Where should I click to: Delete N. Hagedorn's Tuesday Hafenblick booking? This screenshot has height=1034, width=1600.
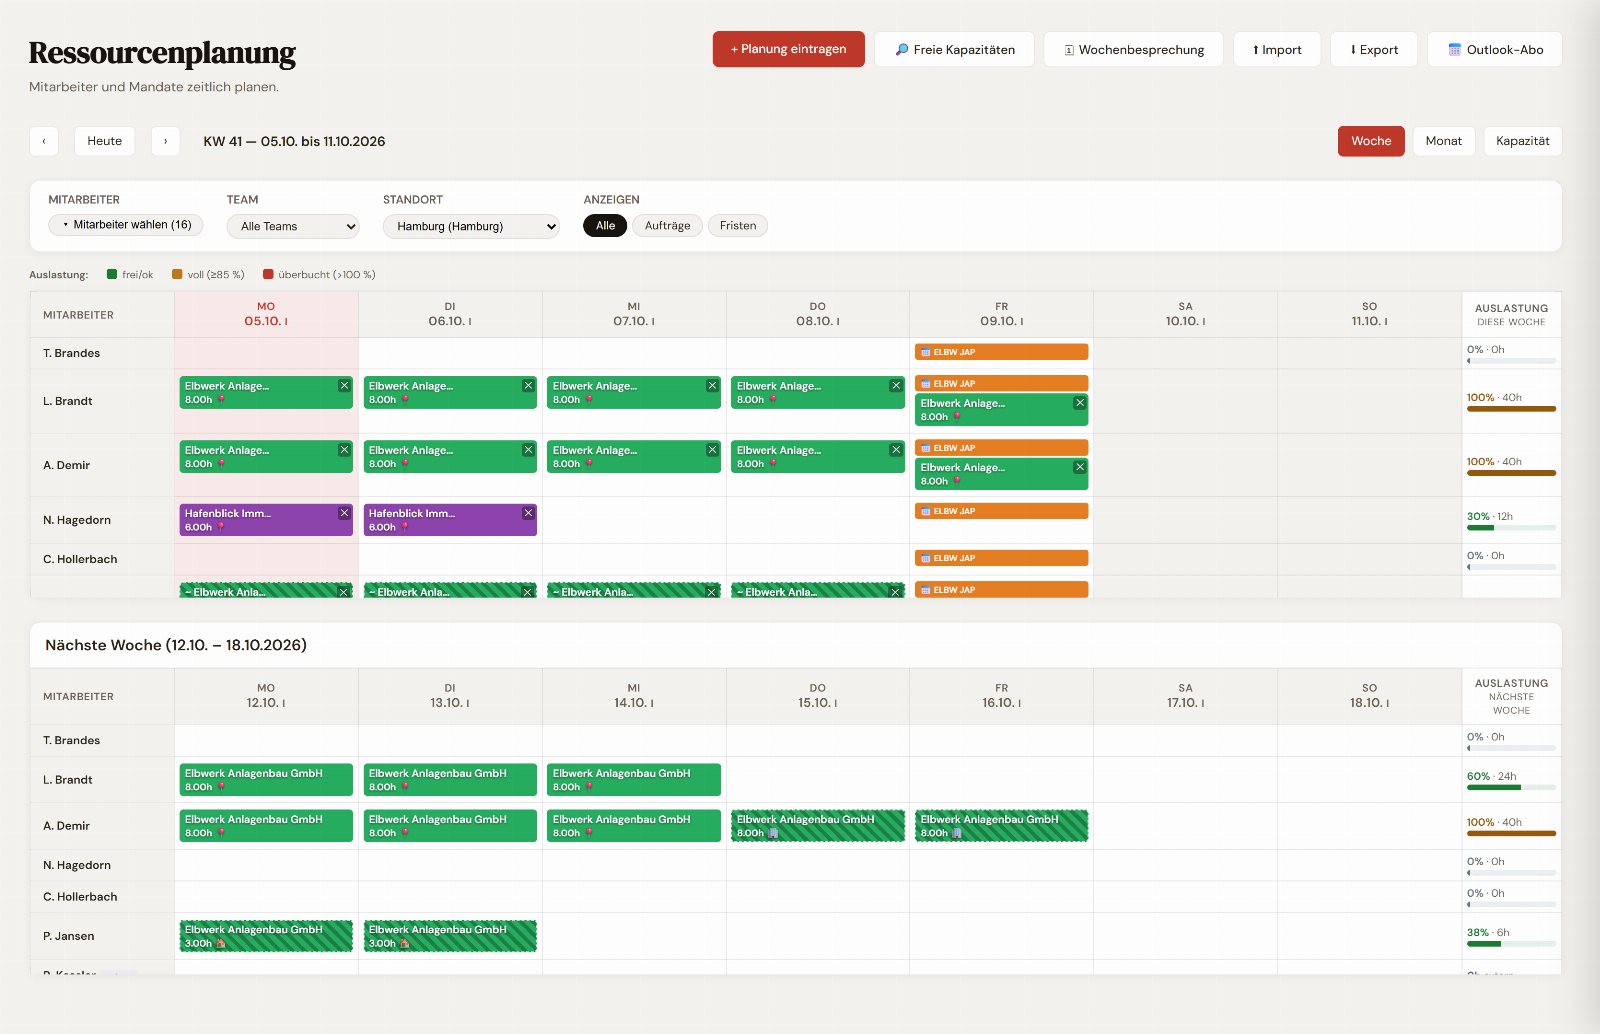coord(528,513)
